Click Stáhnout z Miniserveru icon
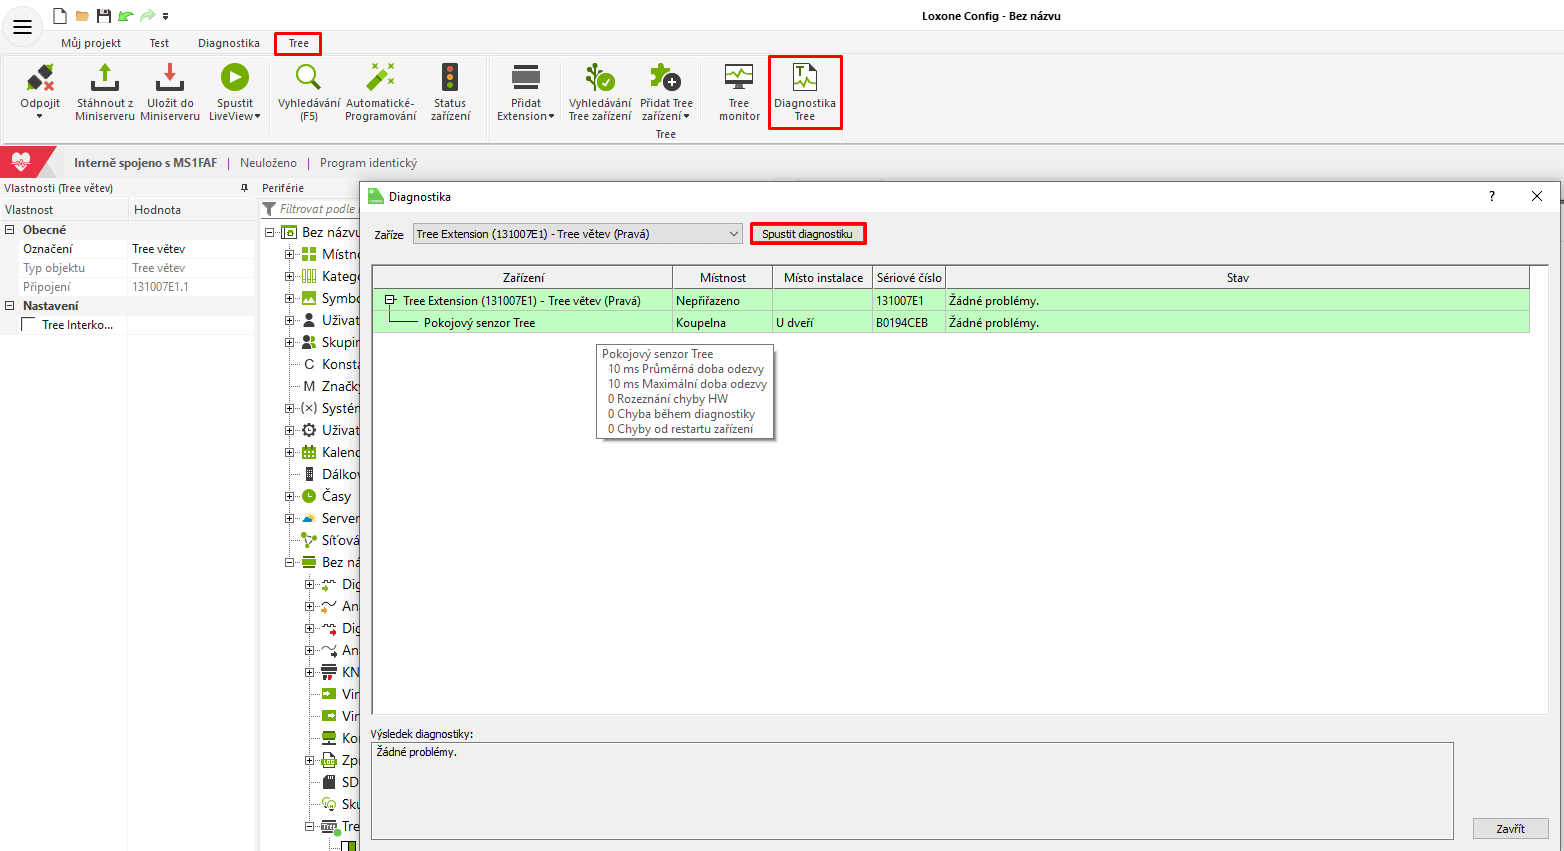This screenshot has width=1564, height=851. tap(105, 79)
